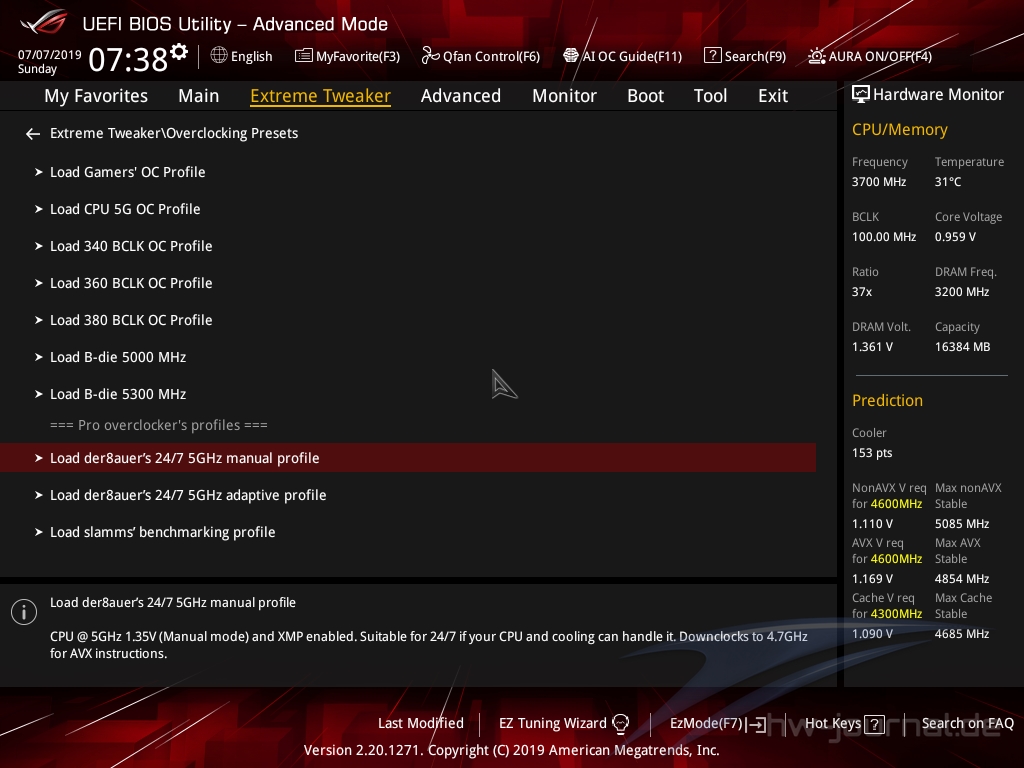
Task: Toggle AURA ON/OFF(F4) label
Action: pyautogui.click(x=880, y=57)
